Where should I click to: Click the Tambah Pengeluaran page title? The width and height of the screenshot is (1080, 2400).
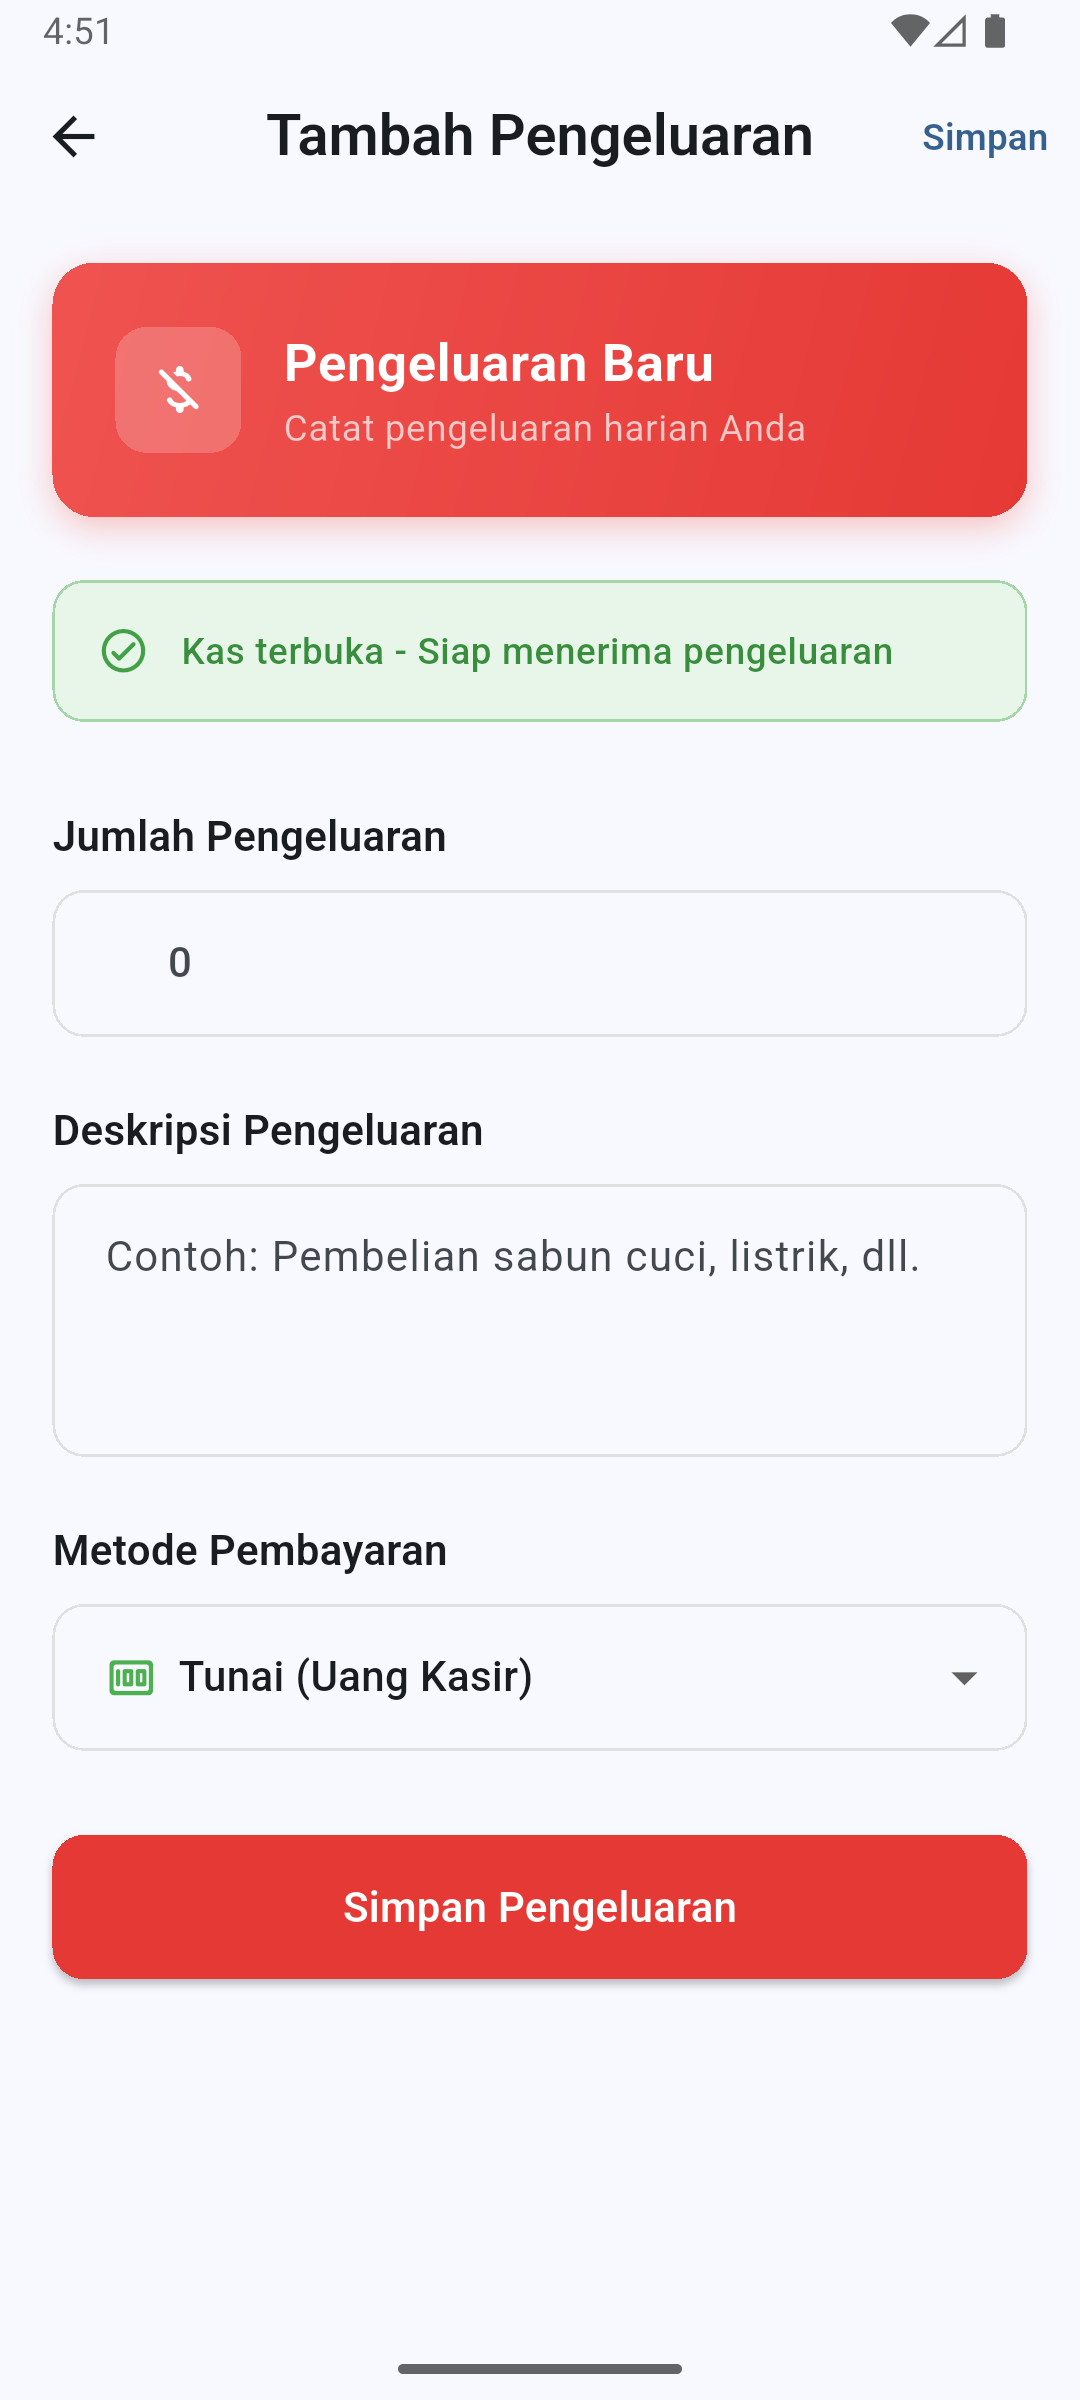coord(540,136)
